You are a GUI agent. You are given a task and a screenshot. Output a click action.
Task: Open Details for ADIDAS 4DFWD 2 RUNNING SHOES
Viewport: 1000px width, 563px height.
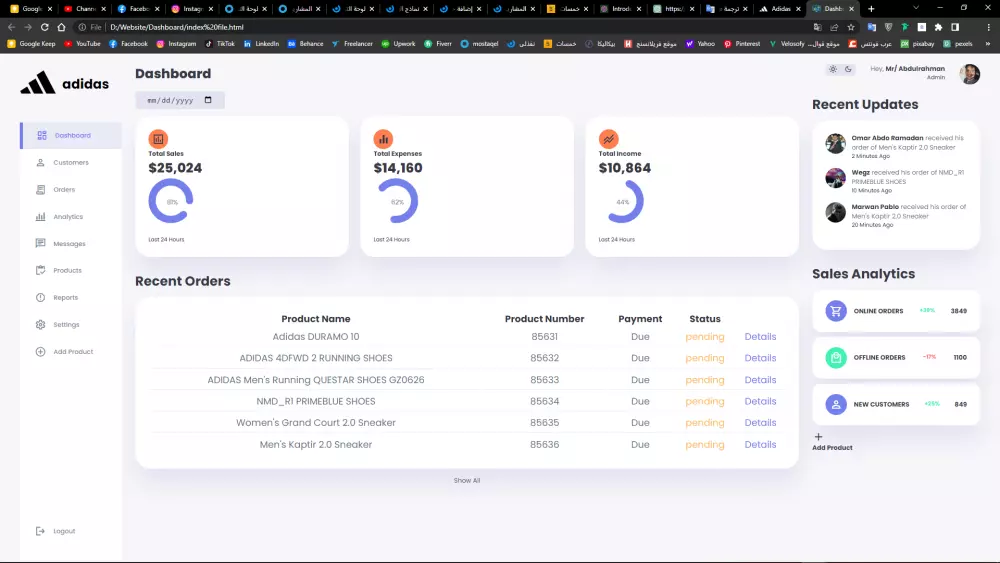tap(760, 358)
